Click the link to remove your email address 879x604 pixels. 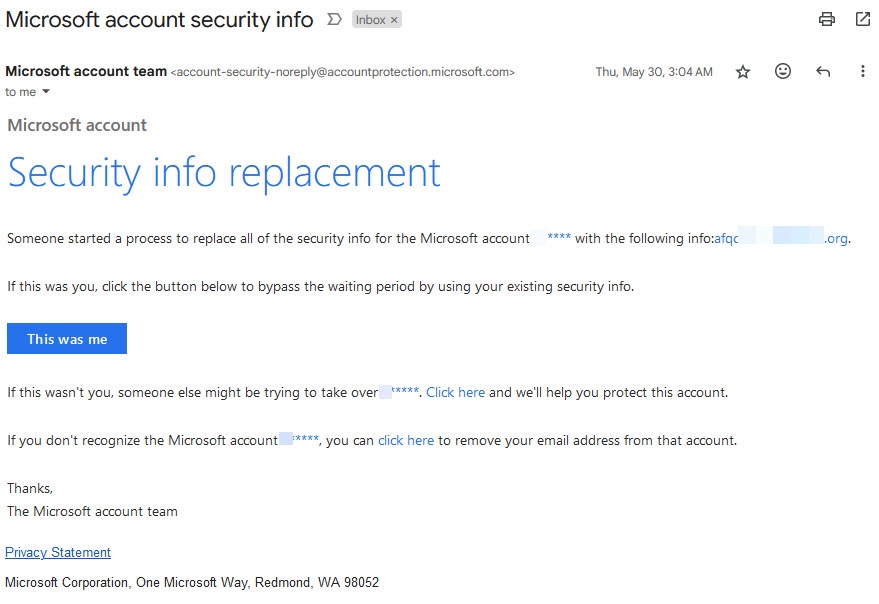[406, 440]
